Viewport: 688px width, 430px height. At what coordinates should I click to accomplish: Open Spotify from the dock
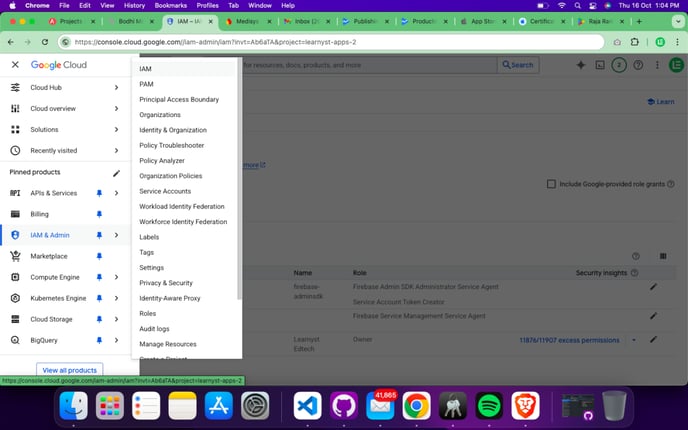click(489, 405)
